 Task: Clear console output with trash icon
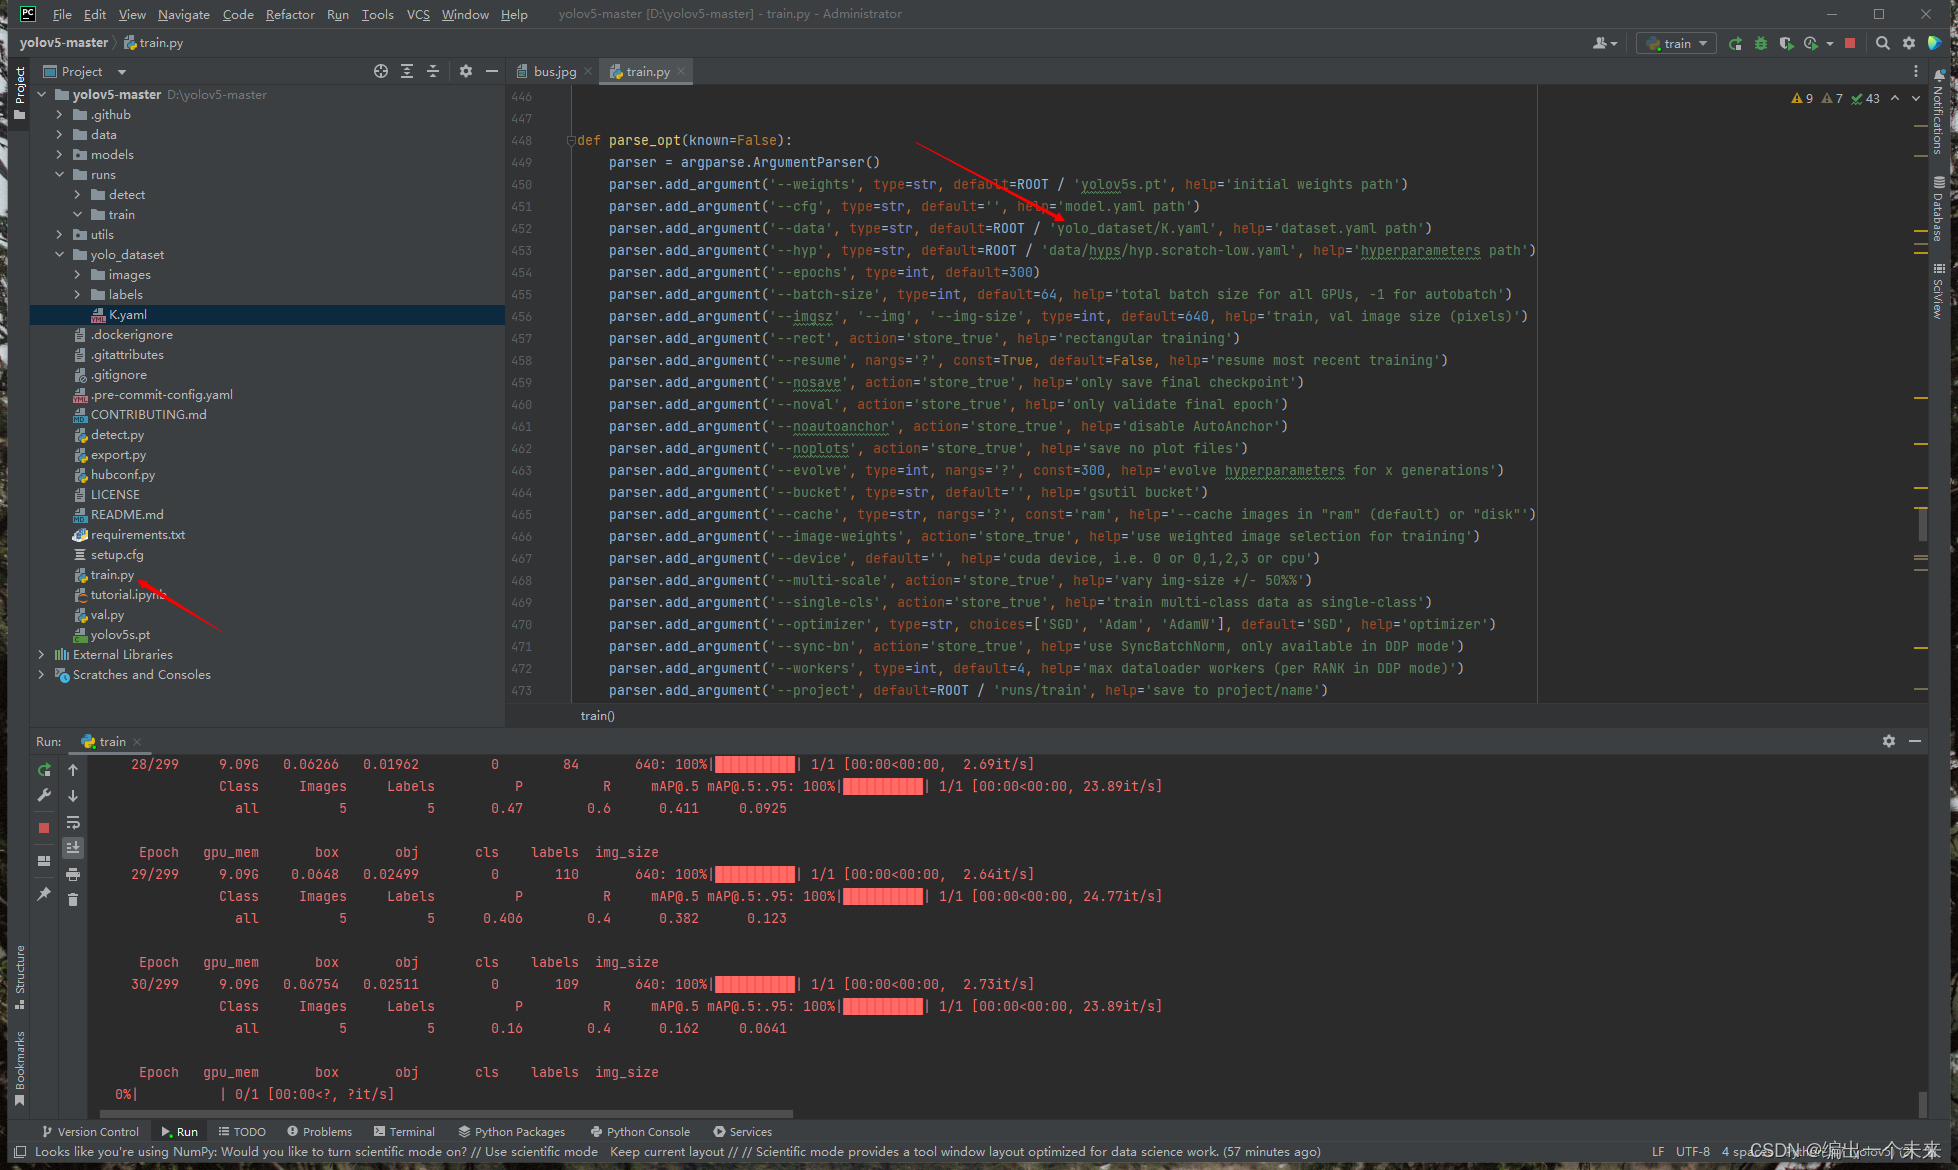[x=73, y=900]
